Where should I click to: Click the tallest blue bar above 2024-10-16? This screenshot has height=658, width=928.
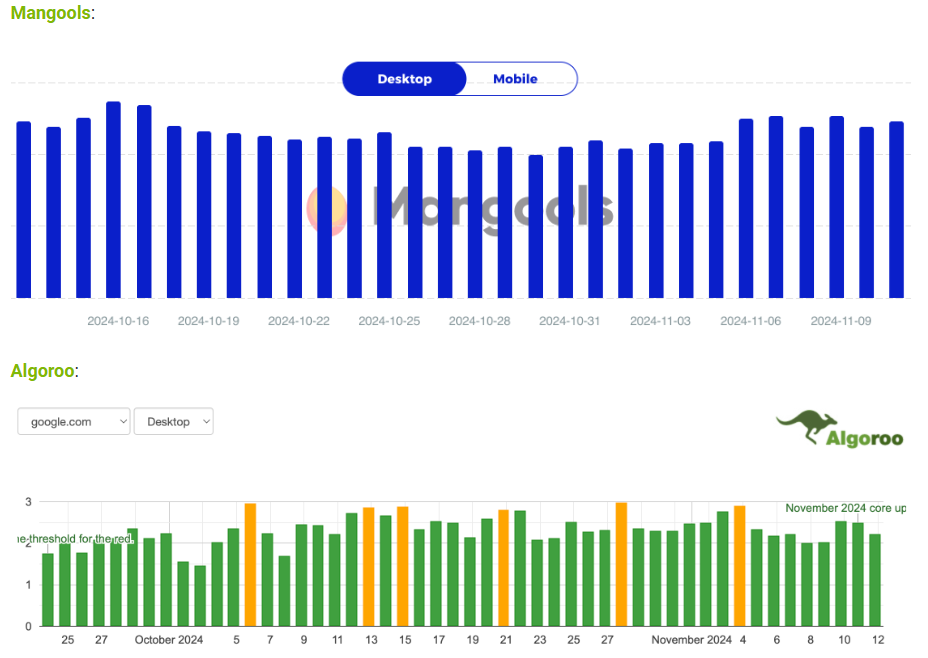[114, 199]
